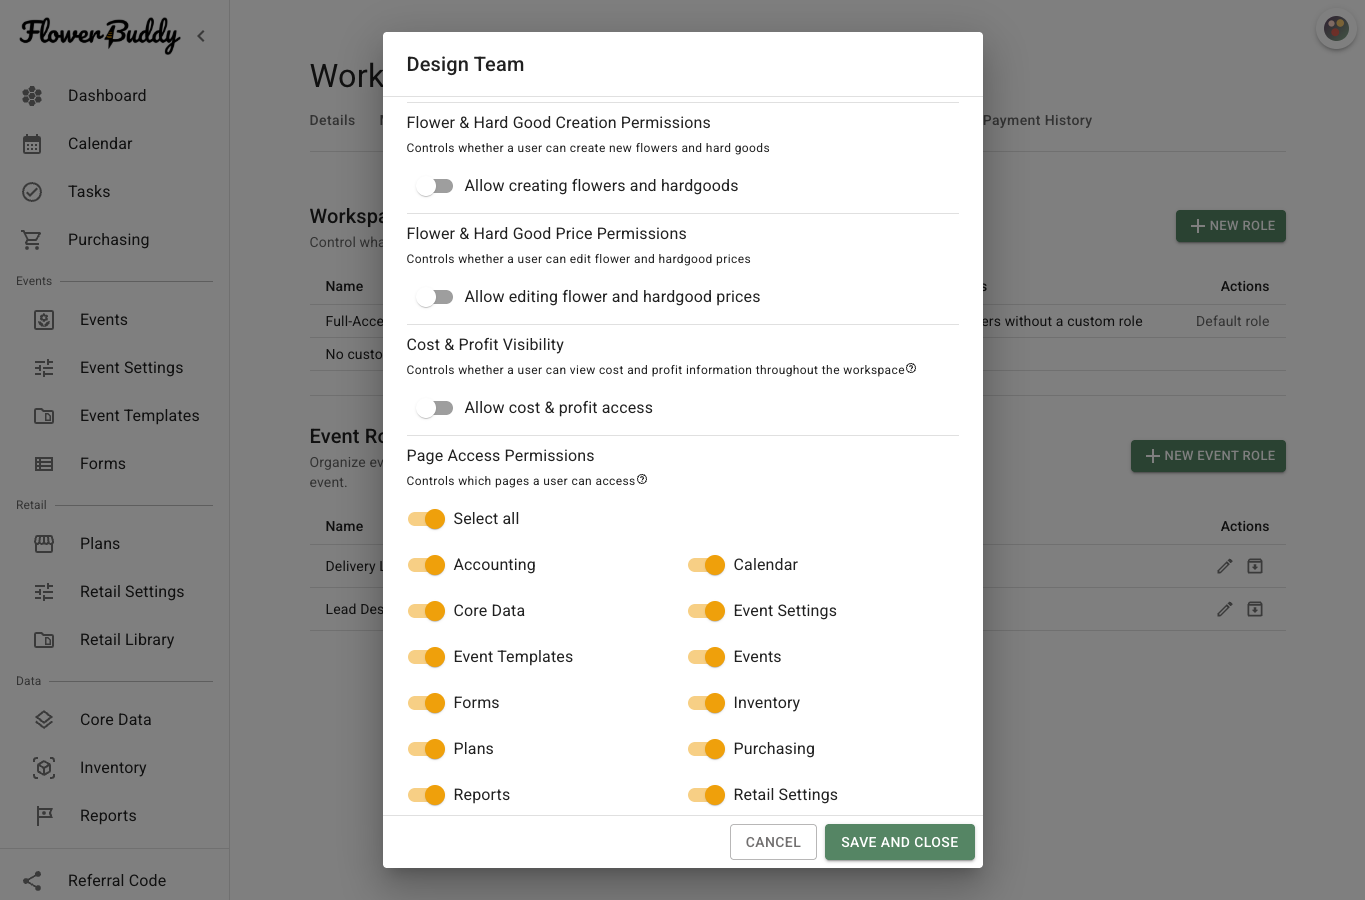Click the Tasks checkmark icon
Image resolution: width=1365 pixels, height=900 pixels.
(32, 192)
